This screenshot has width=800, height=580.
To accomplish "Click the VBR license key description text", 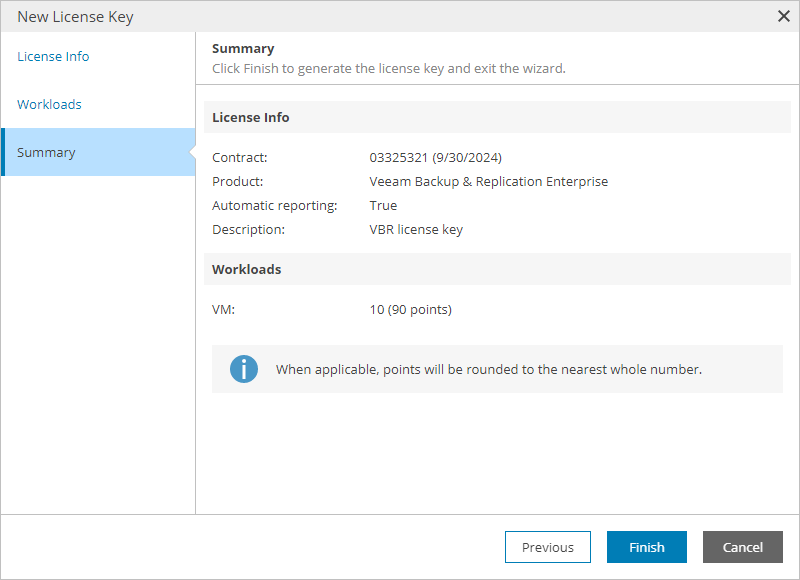I will pos(414,229).
